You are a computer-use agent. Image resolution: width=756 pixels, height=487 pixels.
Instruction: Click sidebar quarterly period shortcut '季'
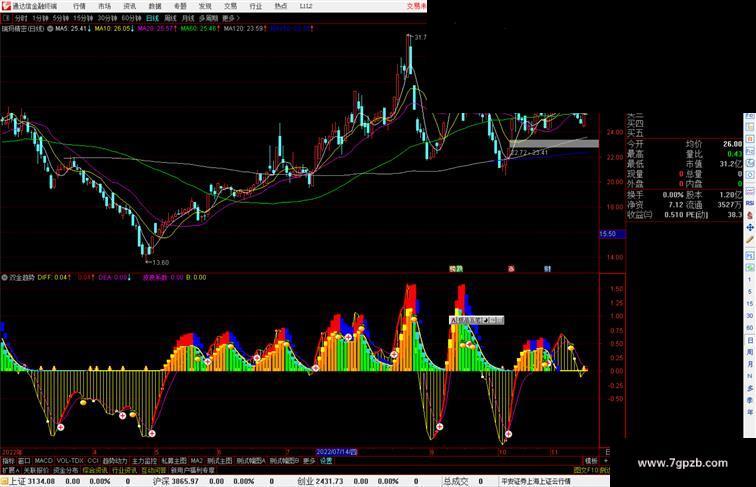pos(750,400)
